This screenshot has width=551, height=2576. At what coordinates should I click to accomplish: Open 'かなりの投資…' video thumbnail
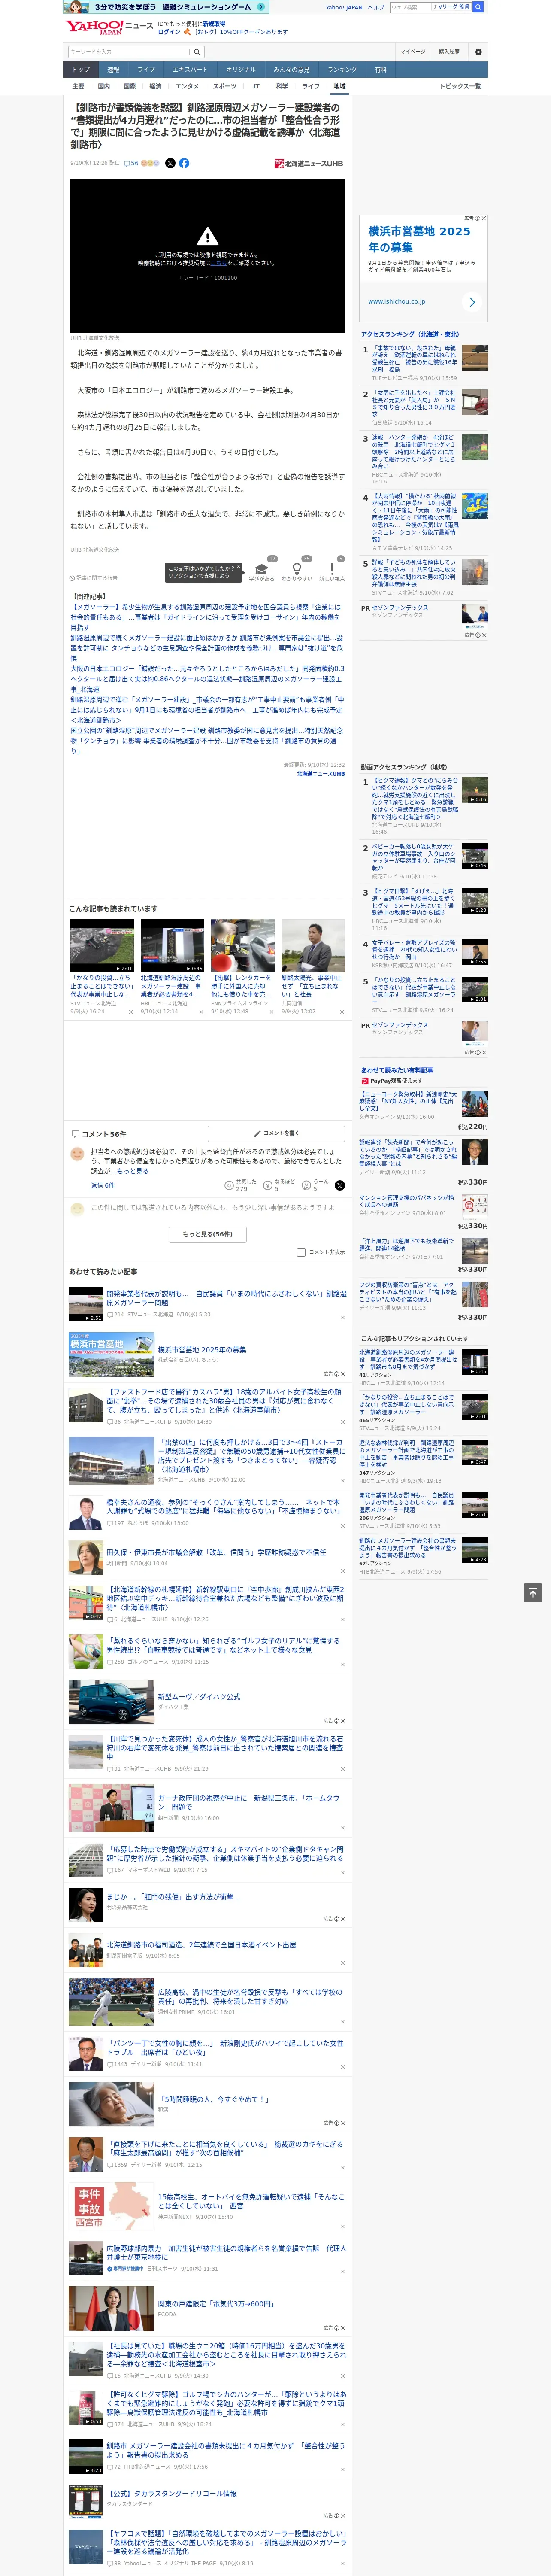(x=102, y=946)
